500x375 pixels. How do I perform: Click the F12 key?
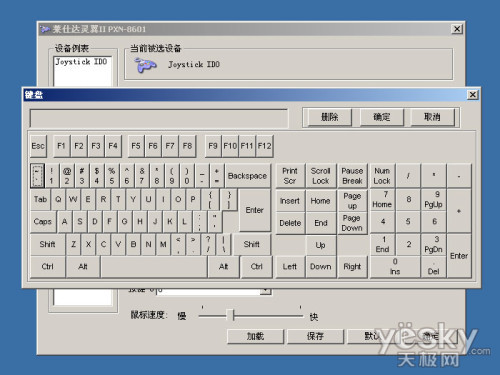(264, 146)
